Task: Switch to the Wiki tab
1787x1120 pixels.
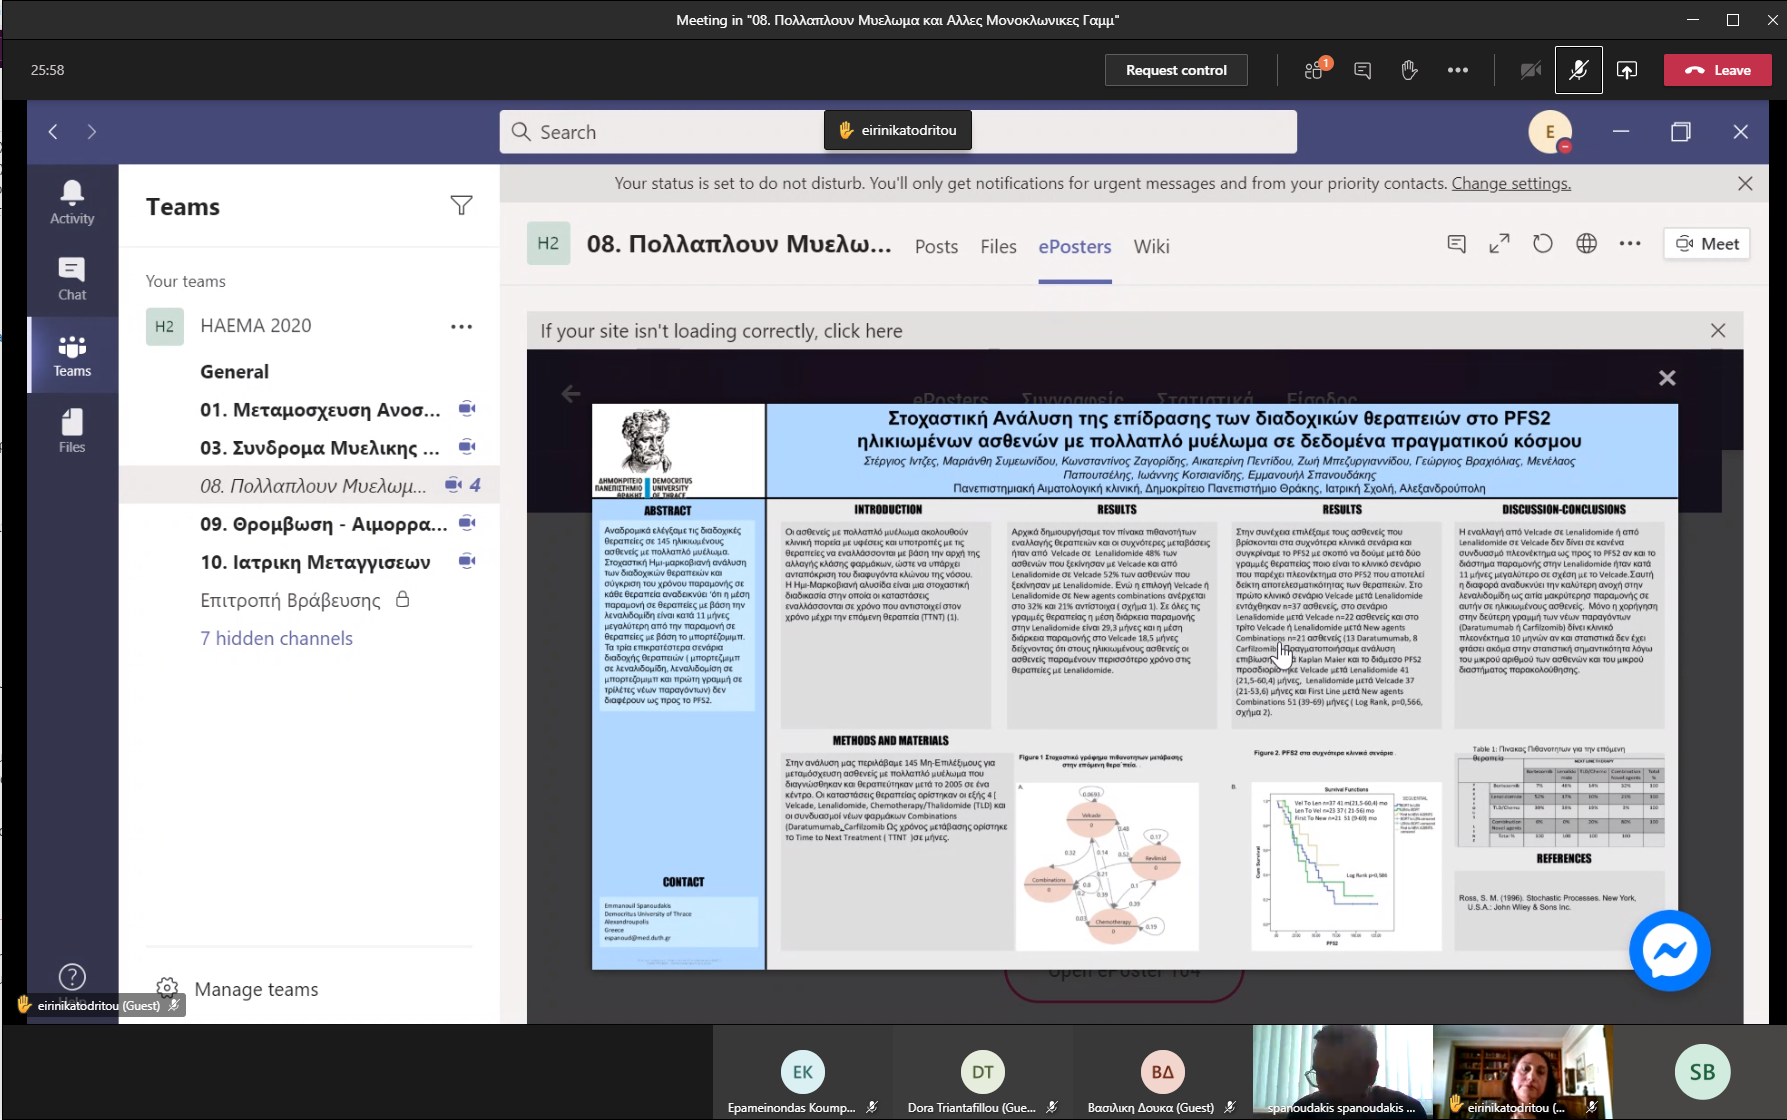Action: pos(1151,247)
